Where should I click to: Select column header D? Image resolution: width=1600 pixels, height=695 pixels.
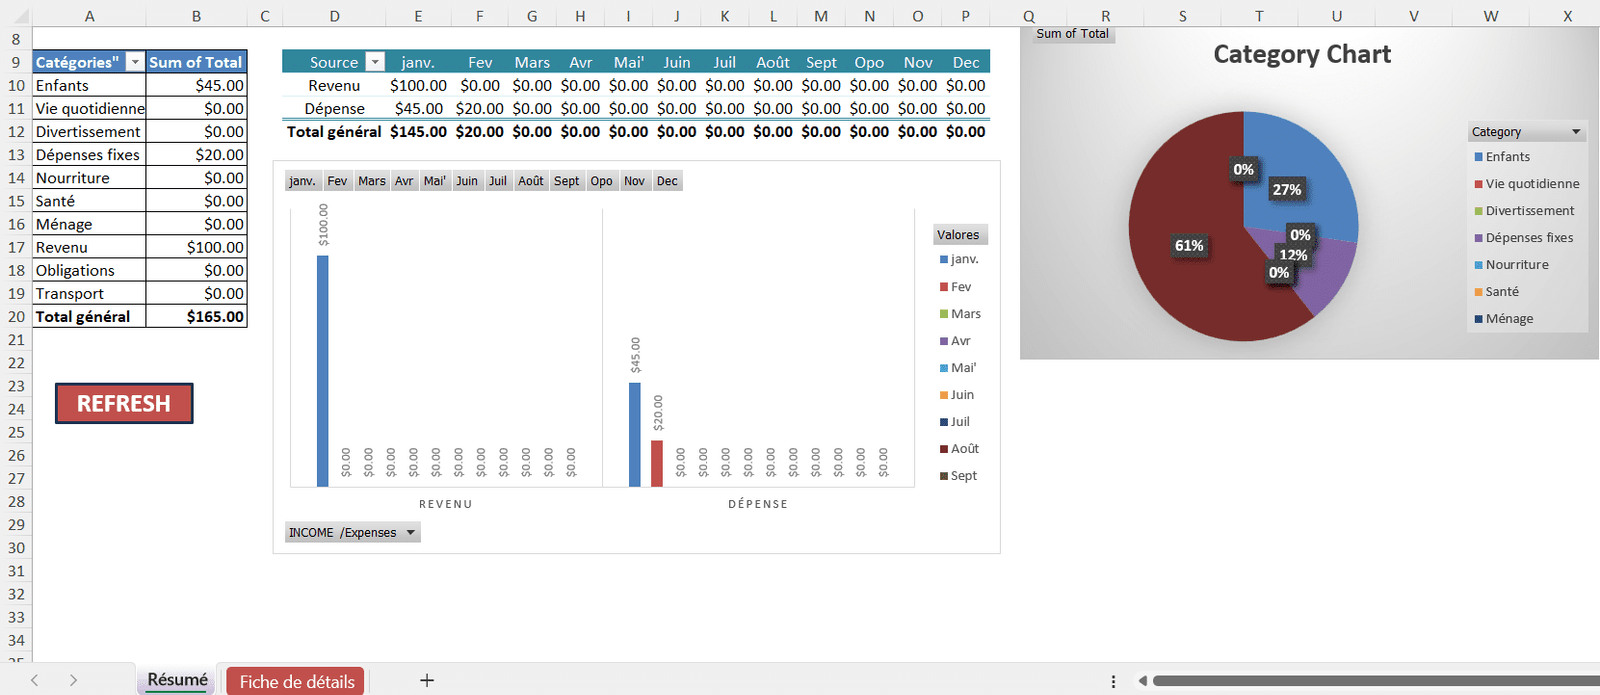click(x=334, y=16)
